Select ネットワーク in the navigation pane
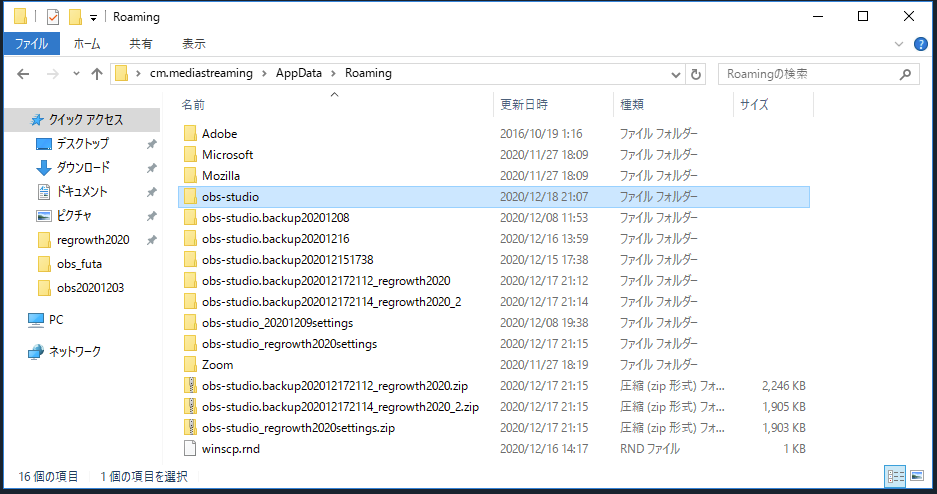 (x=74, y=351)
